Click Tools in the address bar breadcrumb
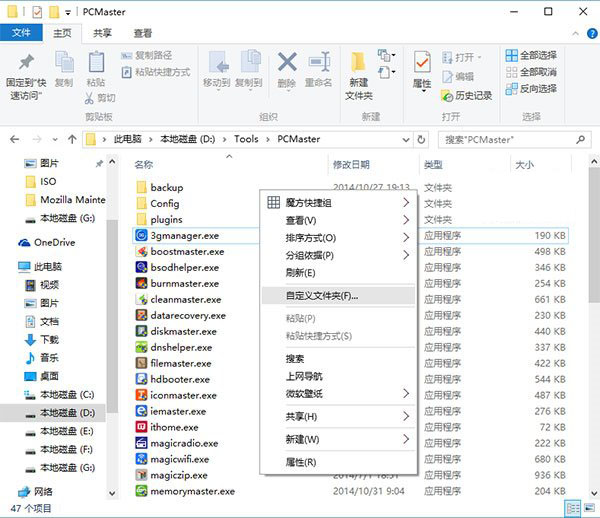This screenshot has width=600, height=518. pyautogui.click(x=246, y=139)
